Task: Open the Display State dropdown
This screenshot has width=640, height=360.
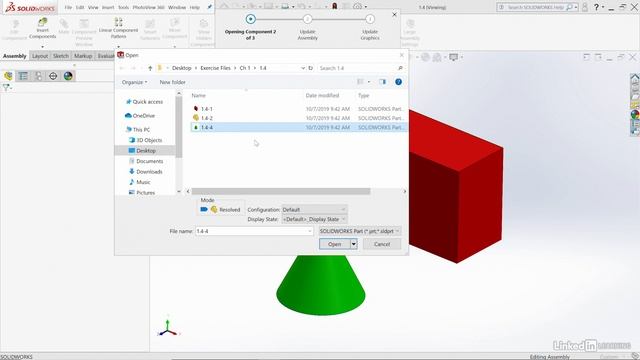Action: pyautogui.click(x=314, y=219)
